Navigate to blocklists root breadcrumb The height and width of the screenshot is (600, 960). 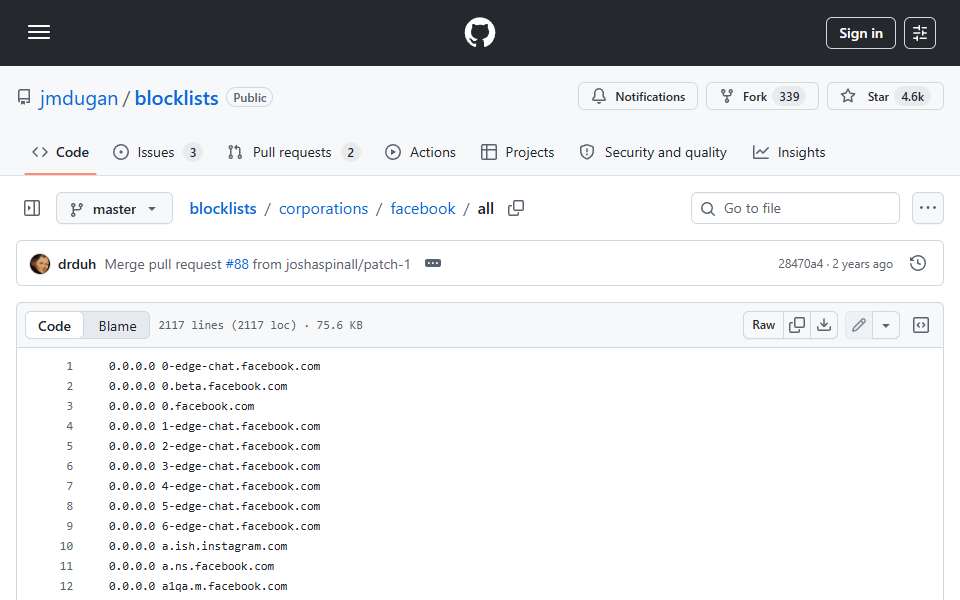223,209
